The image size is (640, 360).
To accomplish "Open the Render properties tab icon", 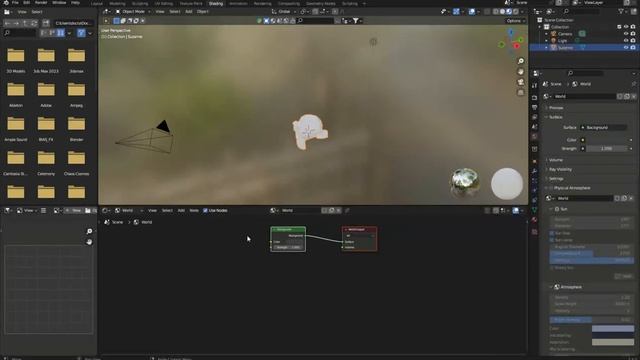I will (534, 98).
